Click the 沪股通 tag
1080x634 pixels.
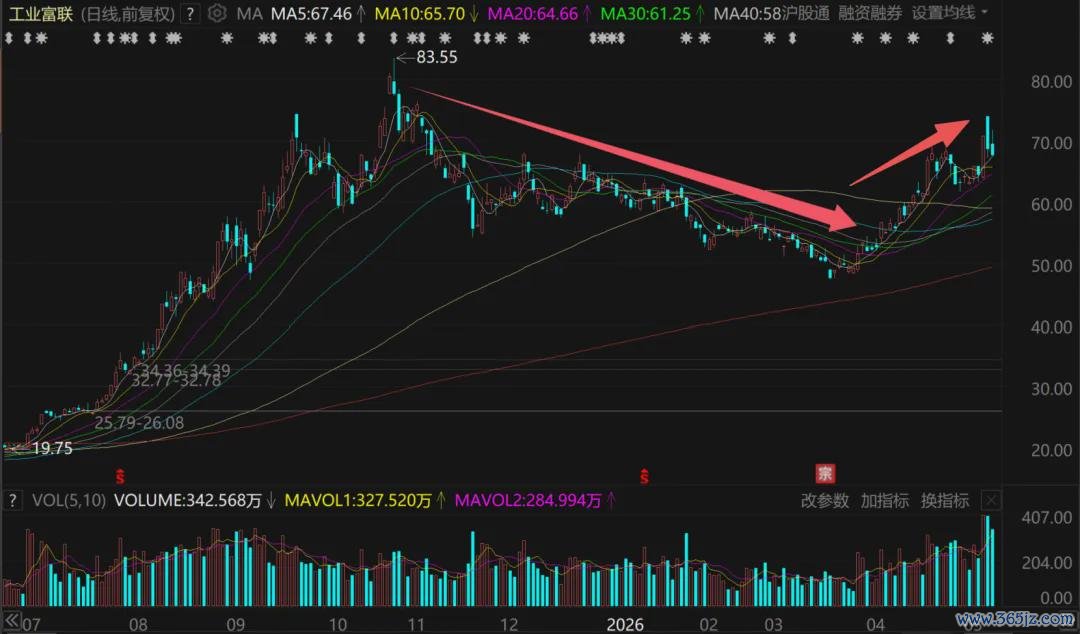tap(806, 13)
